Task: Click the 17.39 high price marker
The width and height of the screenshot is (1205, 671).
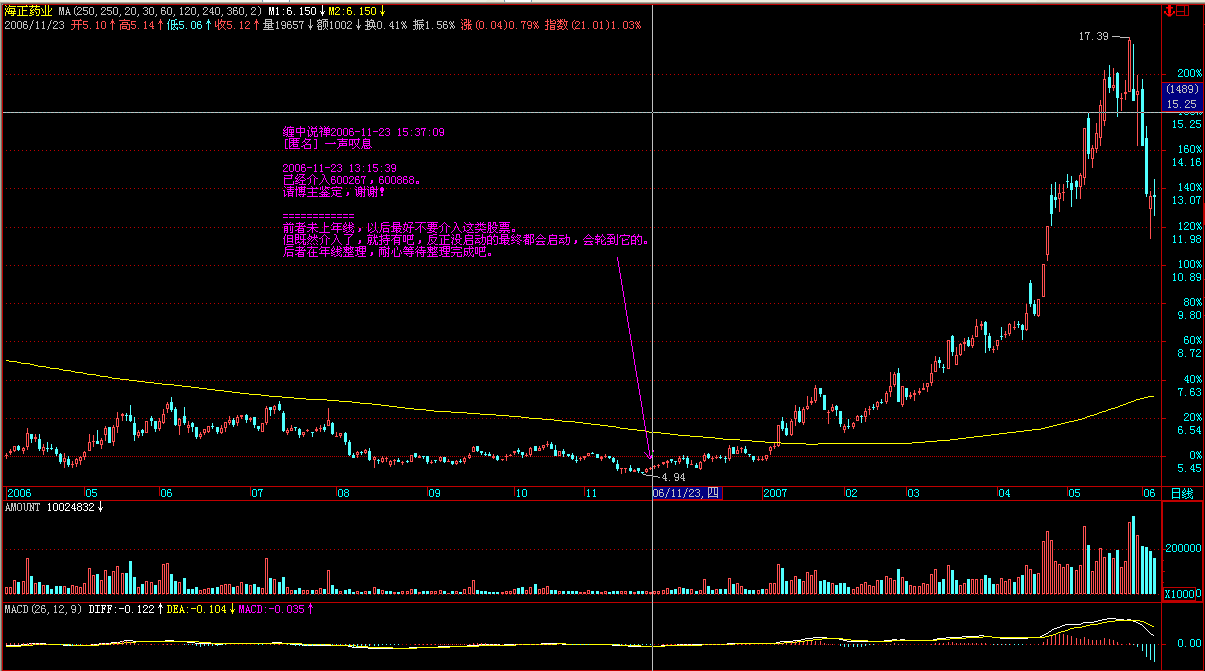Action: [x=1093, y=36]
